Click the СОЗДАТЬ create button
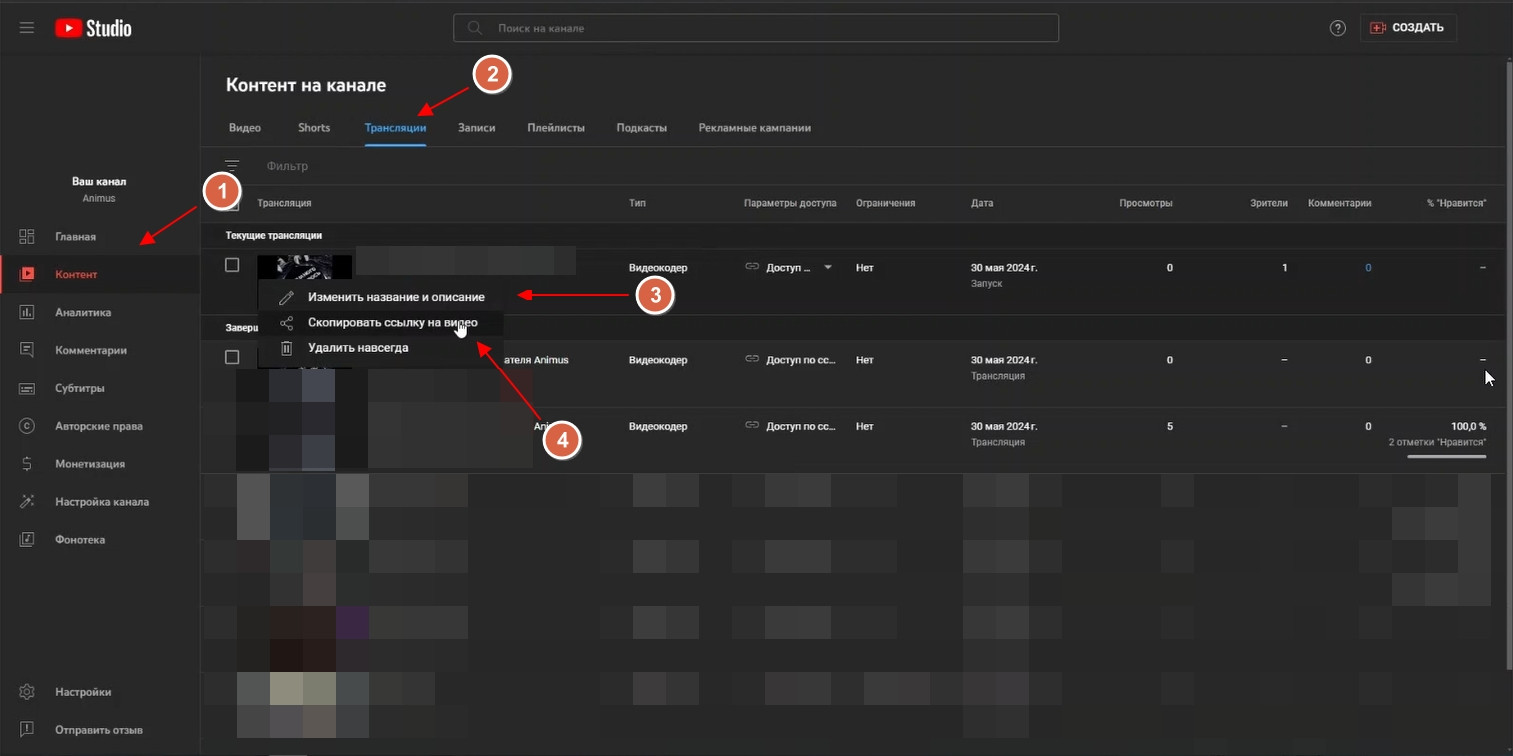This screenshot has height=756, width=1513. (x=1408, y=28)
